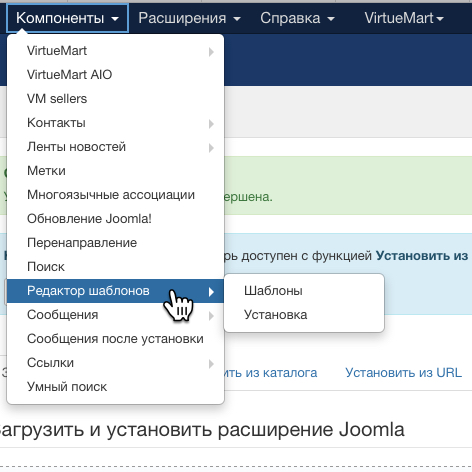
Task: Open the VirtueMart top menu
Action: [x=404, y=18]
